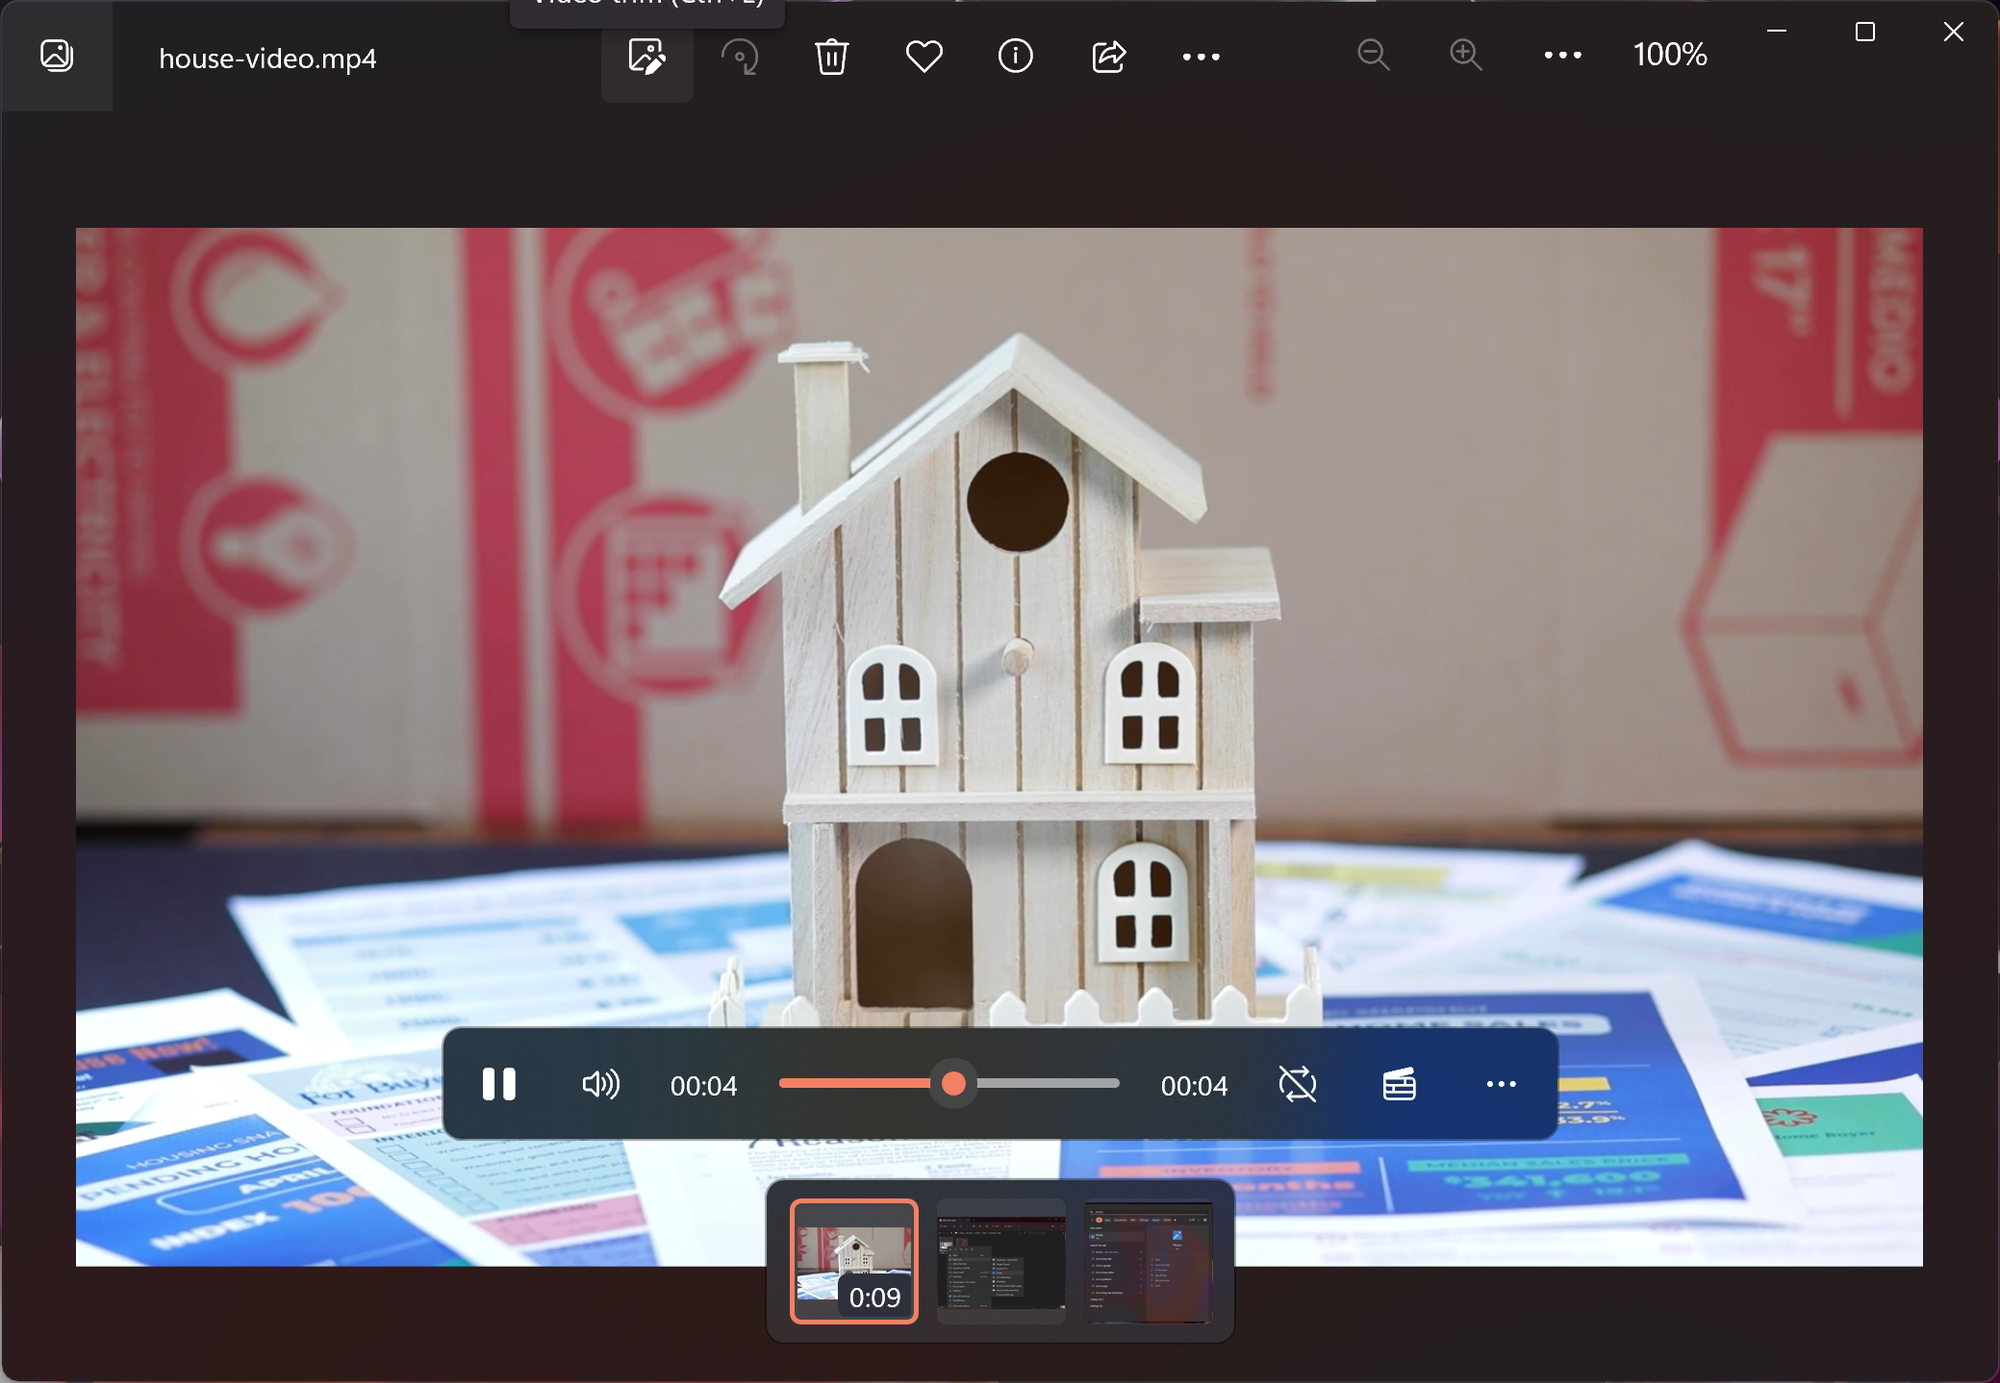Open See more menu beside the share icon
Viewport: 2000px width, 1383px height.
tap(1201, 57)
